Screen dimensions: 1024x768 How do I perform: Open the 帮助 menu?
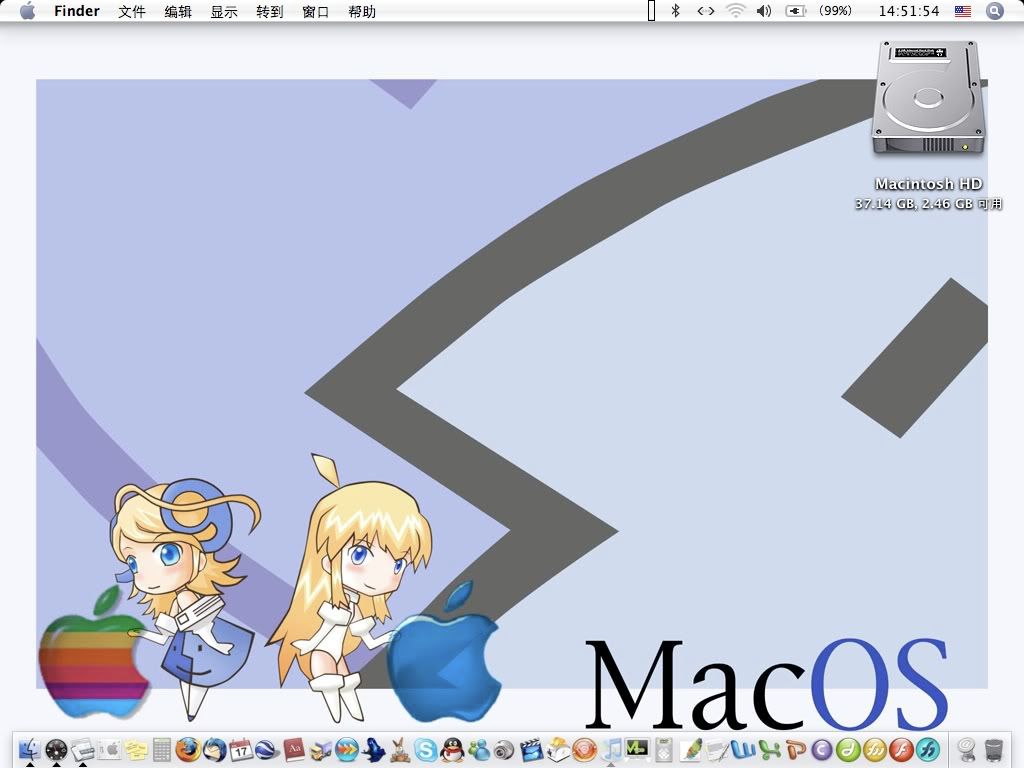(x=362, y=11)
